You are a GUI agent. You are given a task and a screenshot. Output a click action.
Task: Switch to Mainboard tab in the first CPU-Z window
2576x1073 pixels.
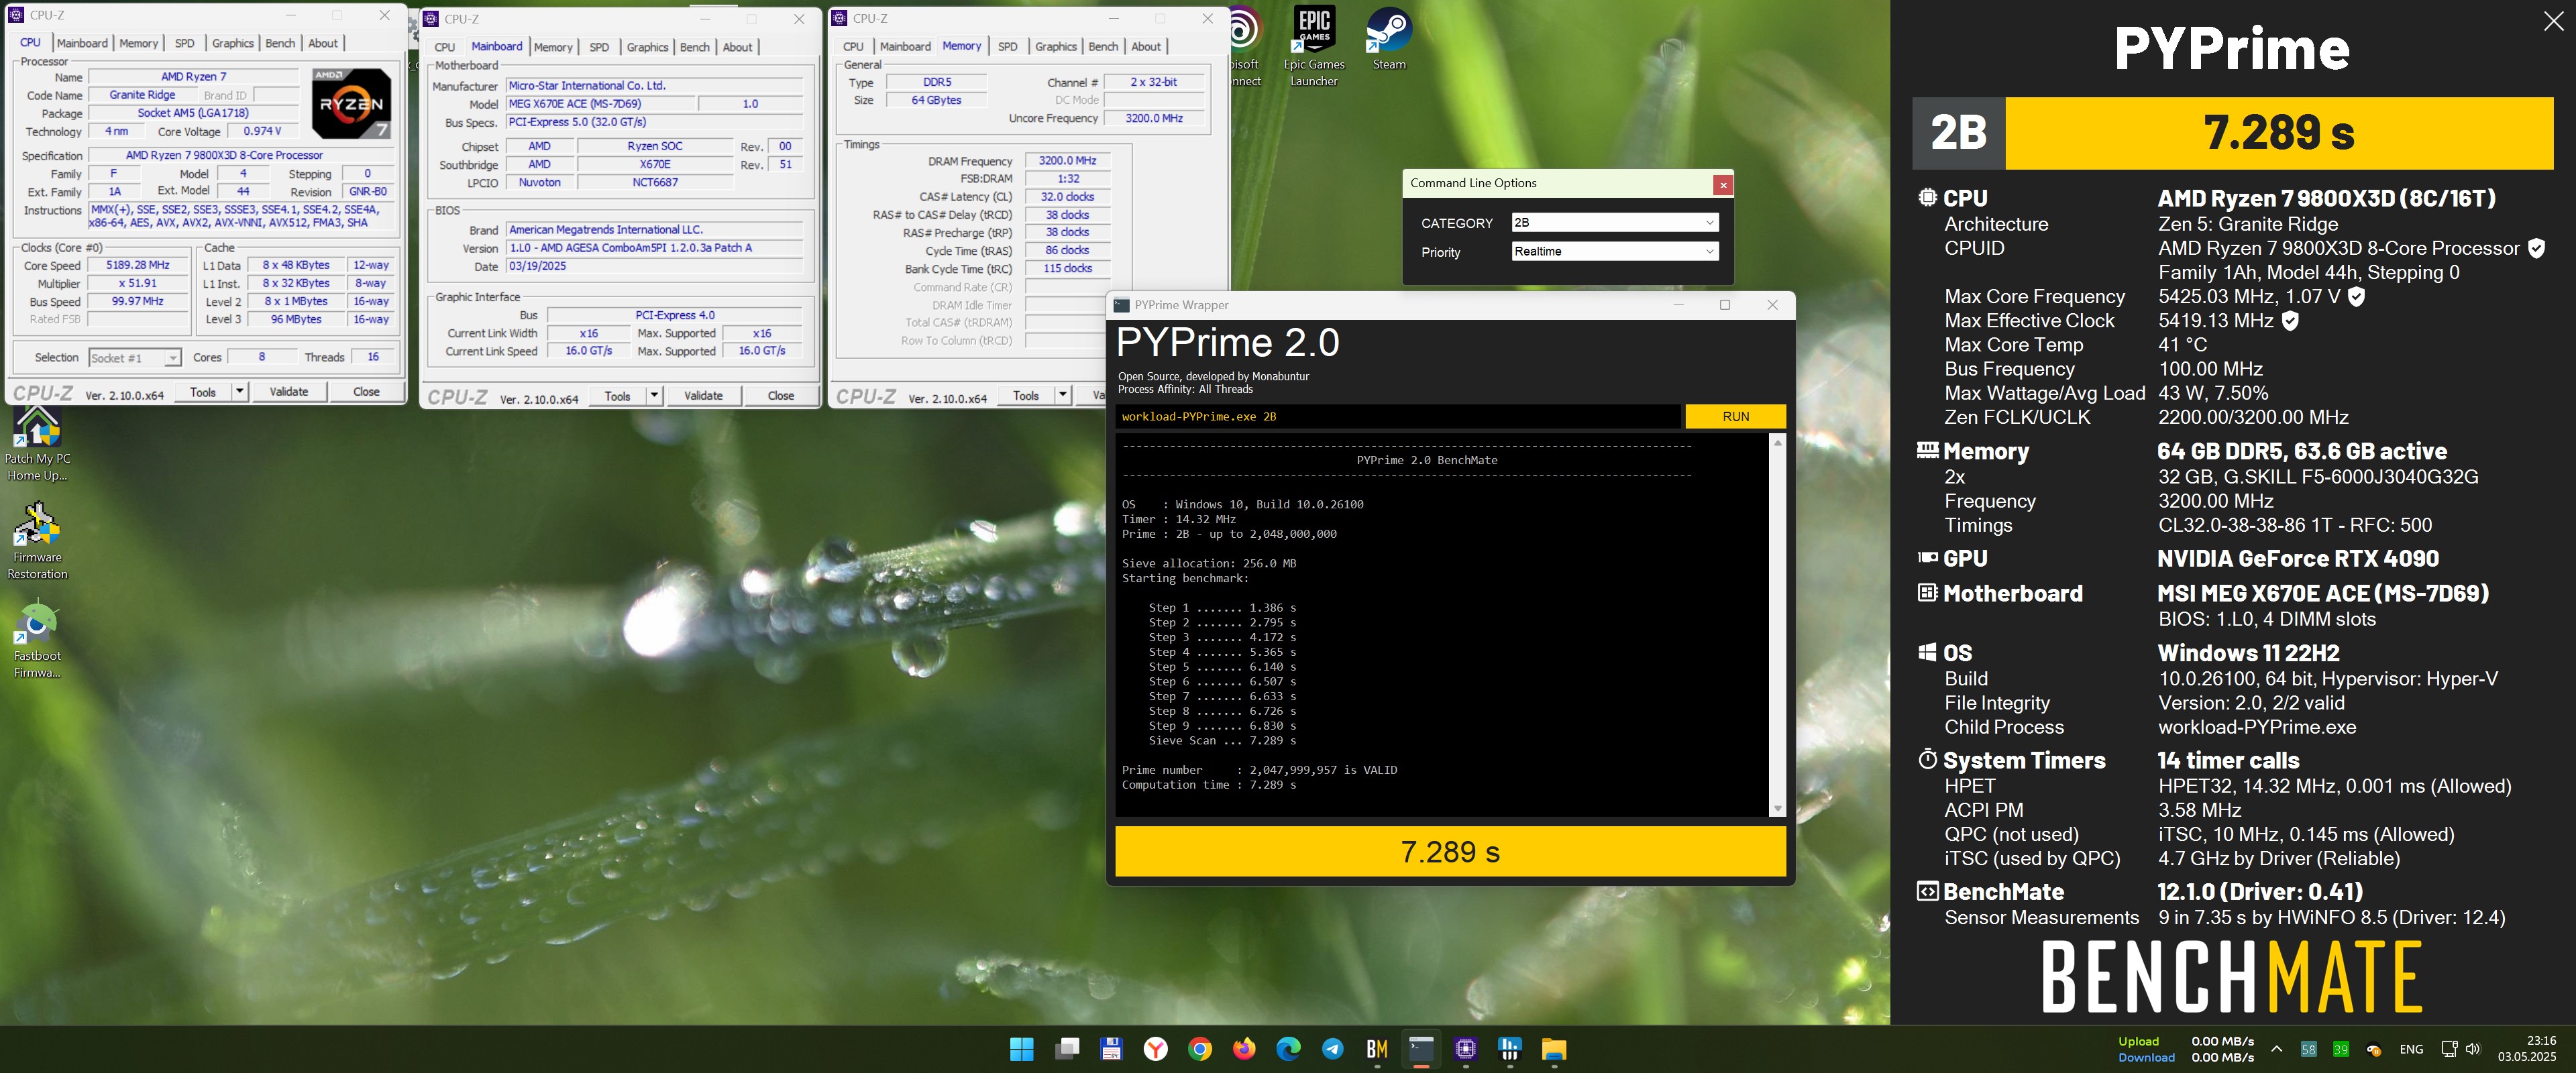(x=82, y=43)
